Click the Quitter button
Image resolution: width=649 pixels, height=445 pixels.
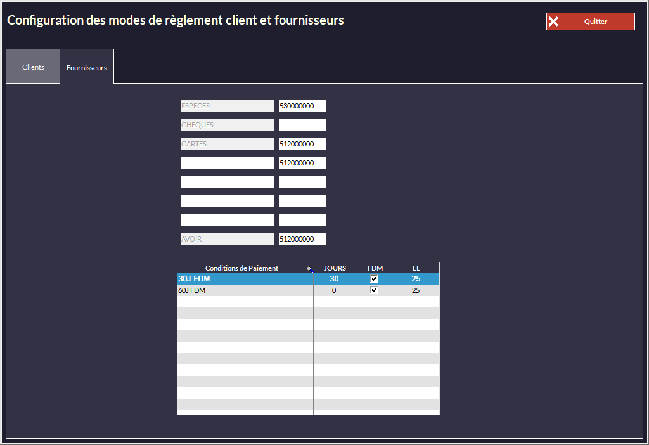pos(590,22)
